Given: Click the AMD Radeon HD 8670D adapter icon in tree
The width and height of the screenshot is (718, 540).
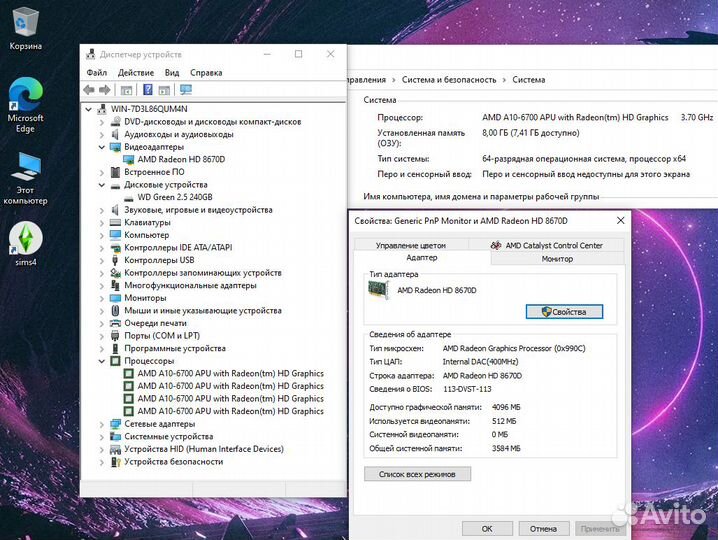Looking at the screenshot, I should pyautogui.click(x=129, y=159).
